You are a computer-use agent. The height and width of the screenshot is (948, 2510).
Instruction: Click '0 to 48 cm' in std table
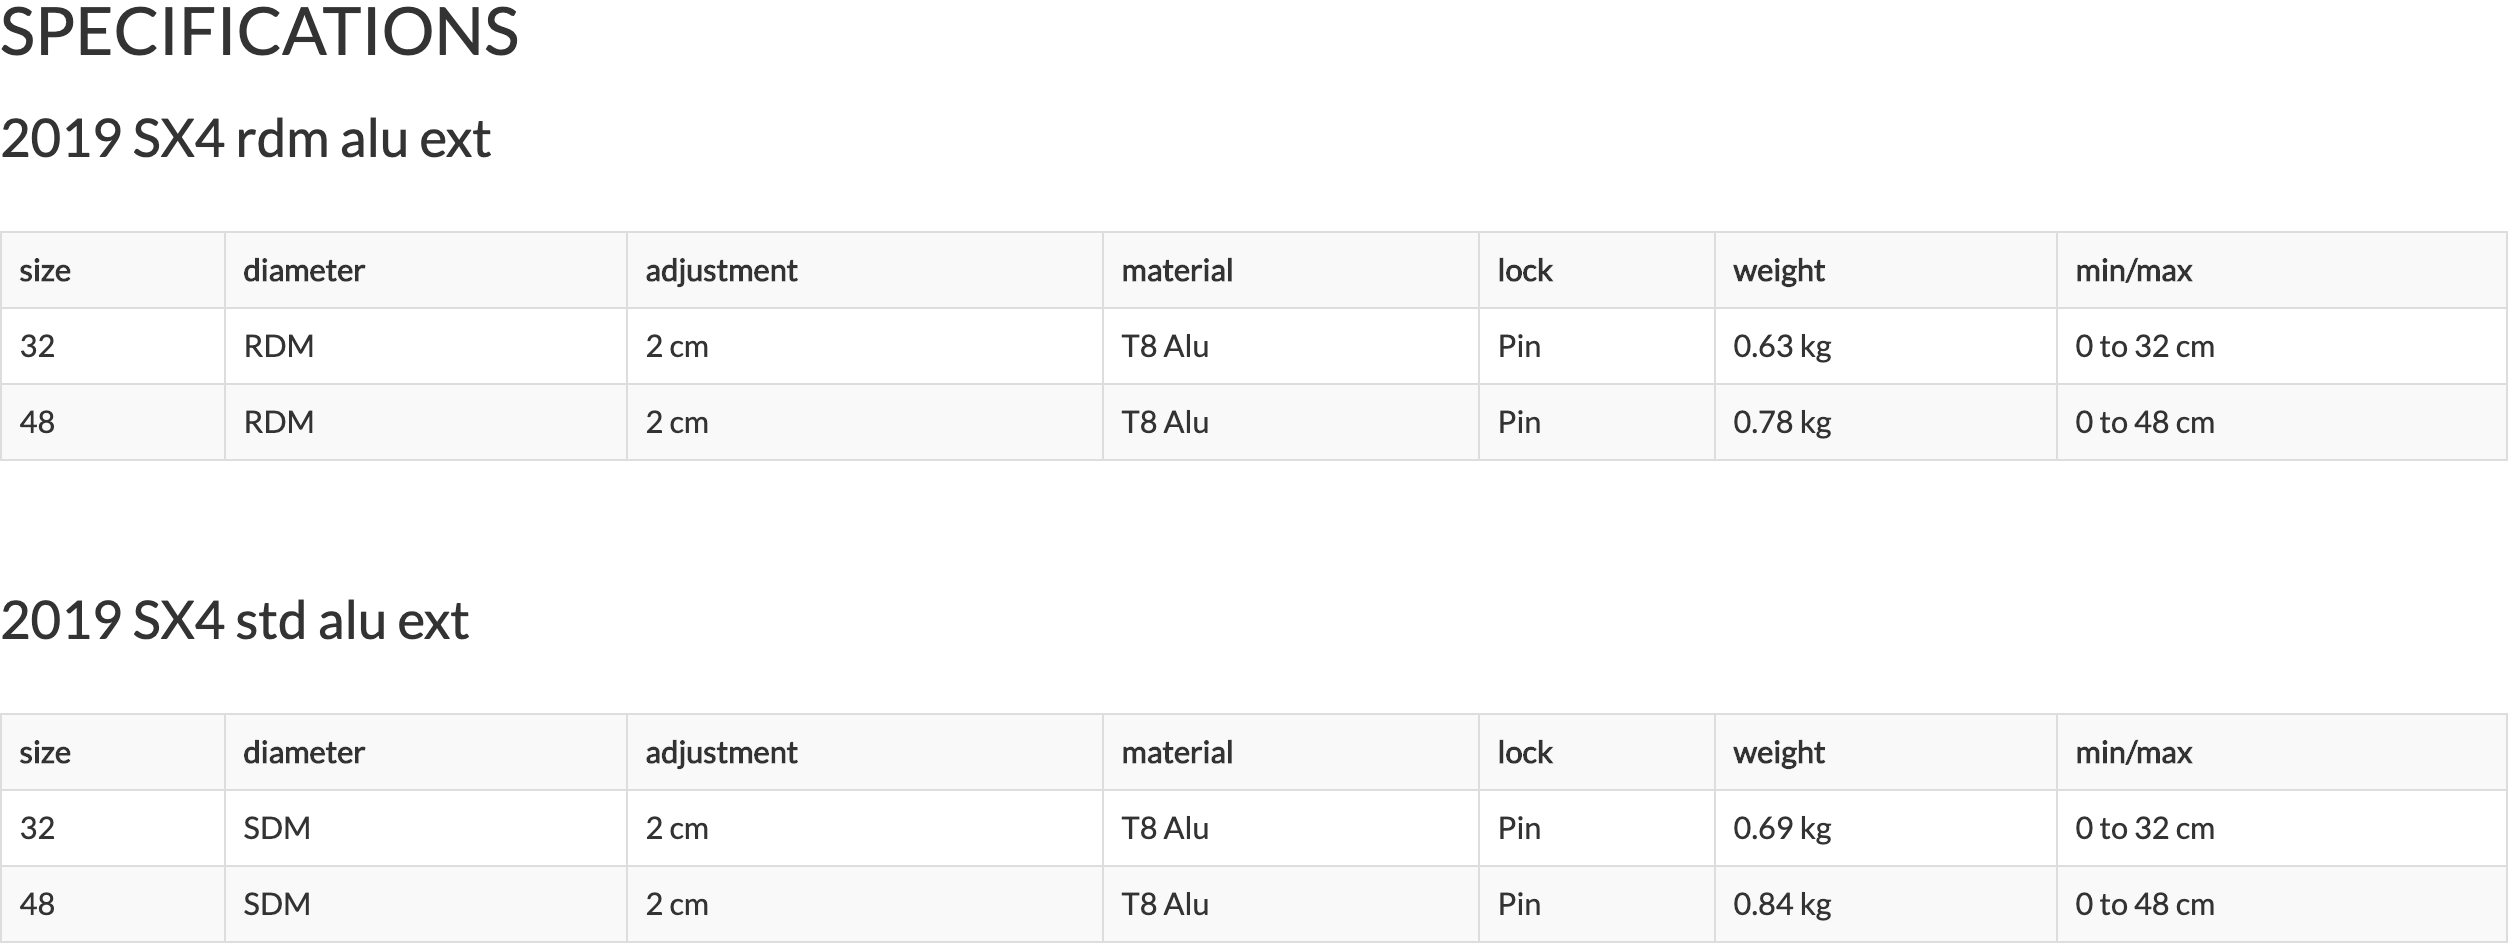2145,905
